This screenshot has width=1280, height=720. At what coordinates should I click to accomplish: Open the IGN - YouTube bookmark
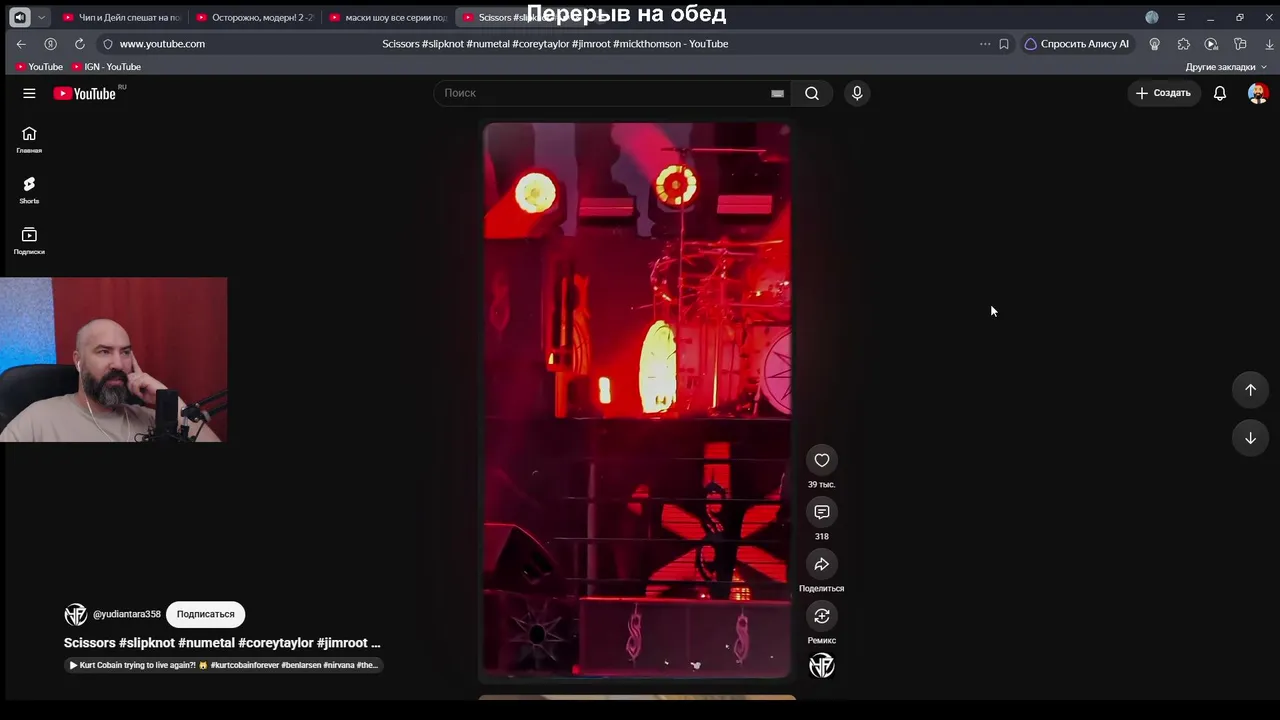pos(106,67)
